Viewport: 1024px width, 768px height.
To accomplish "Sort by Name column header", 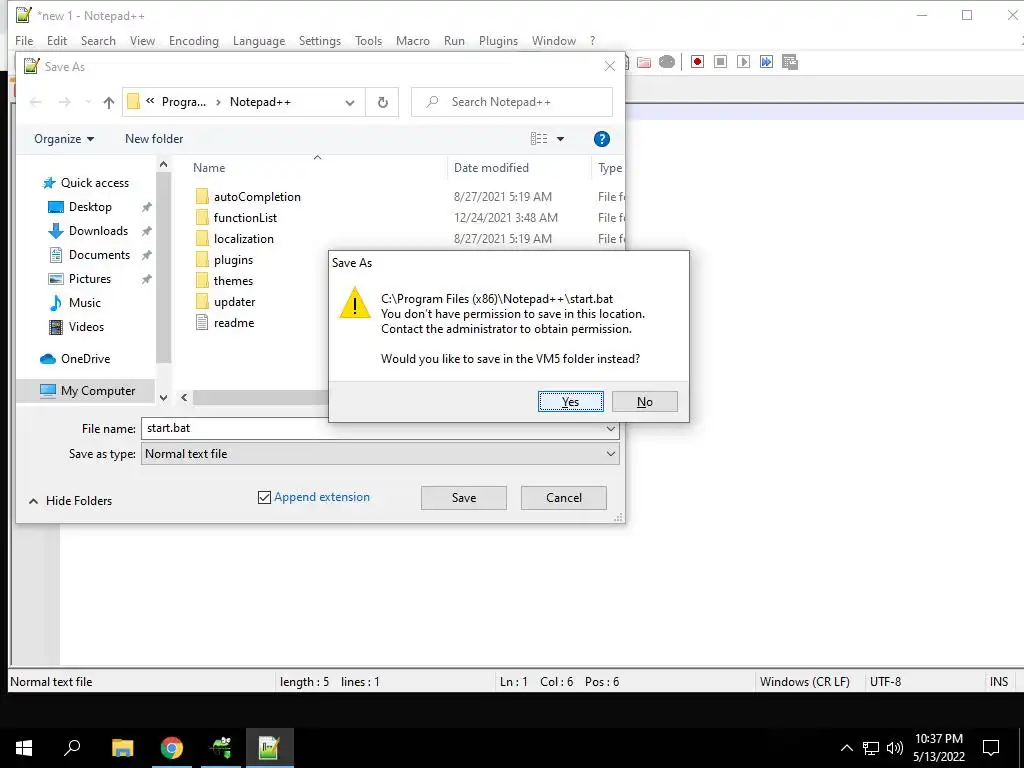I will tap(209, 168).
